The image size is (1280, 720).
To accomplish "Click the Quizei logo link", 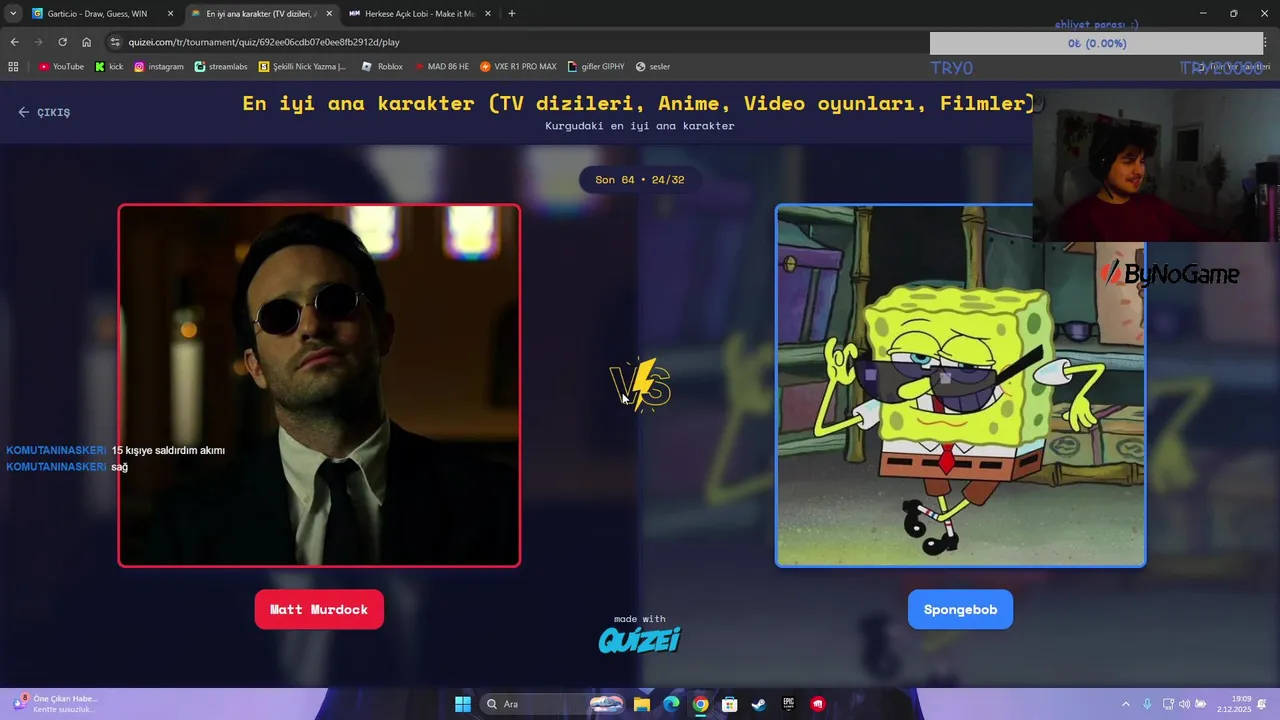I will tap(639, 639).
